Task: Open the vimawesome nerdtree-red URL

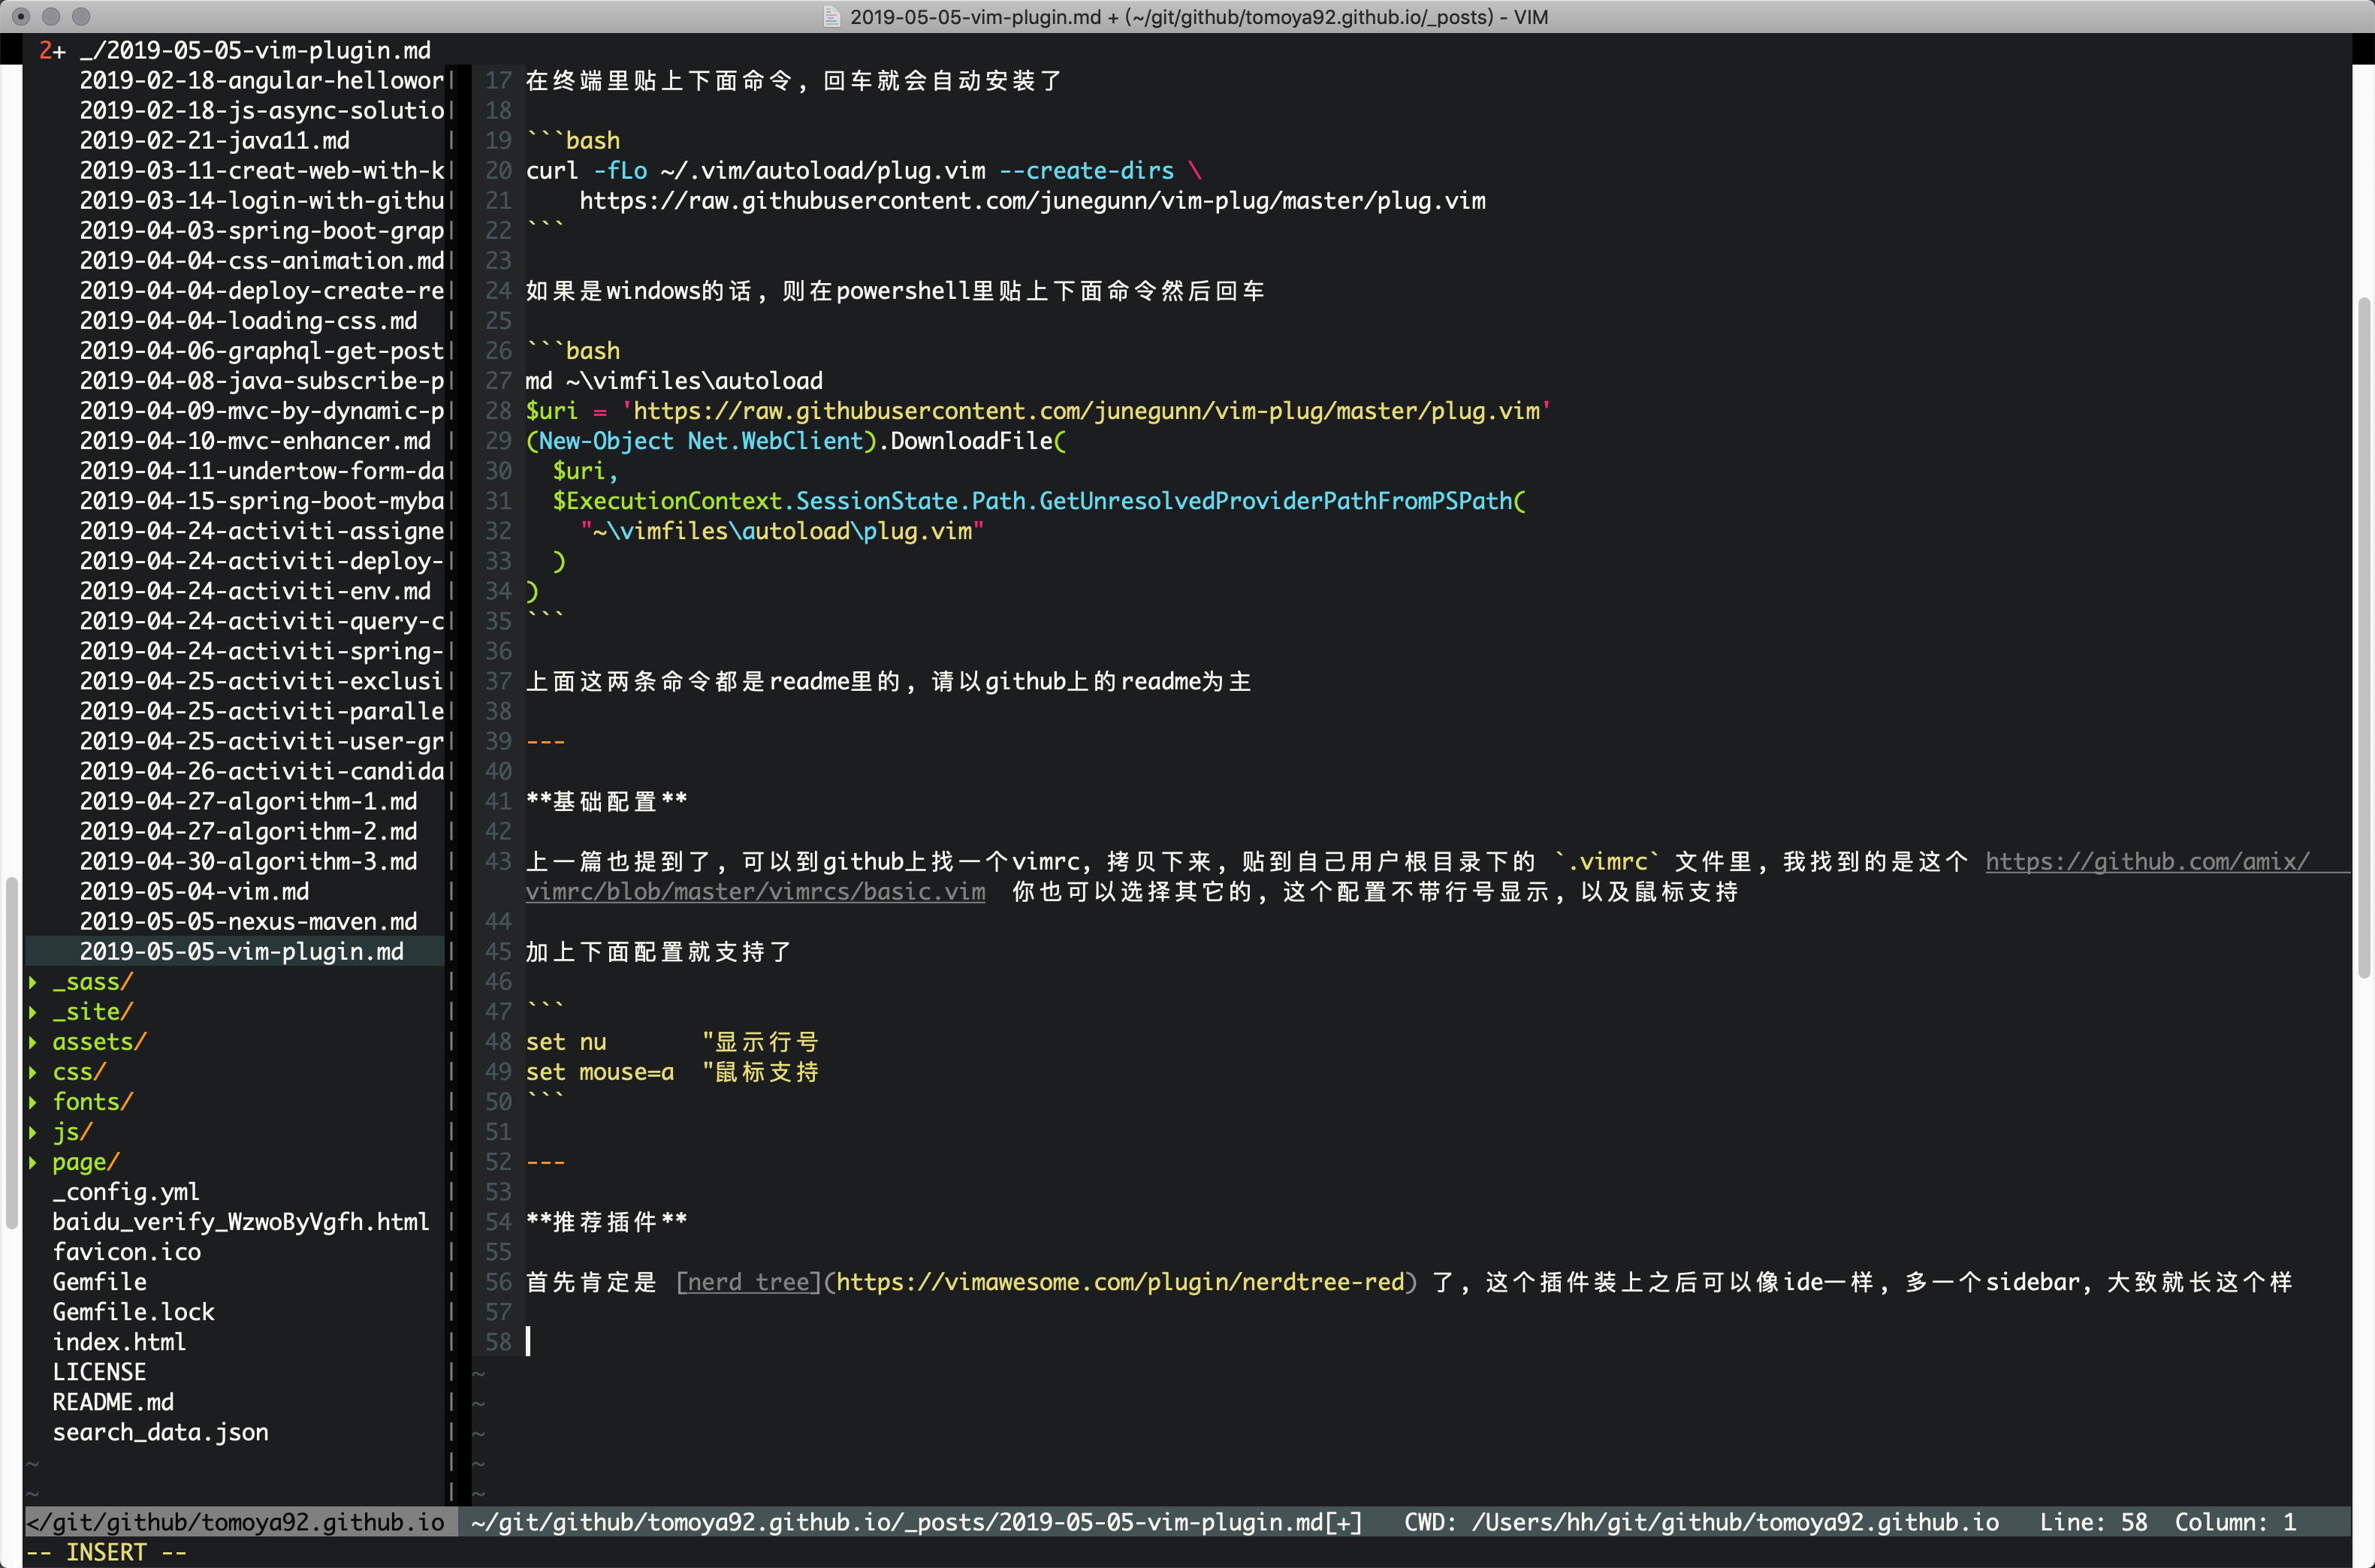Action: (x=1120, y=1282)
